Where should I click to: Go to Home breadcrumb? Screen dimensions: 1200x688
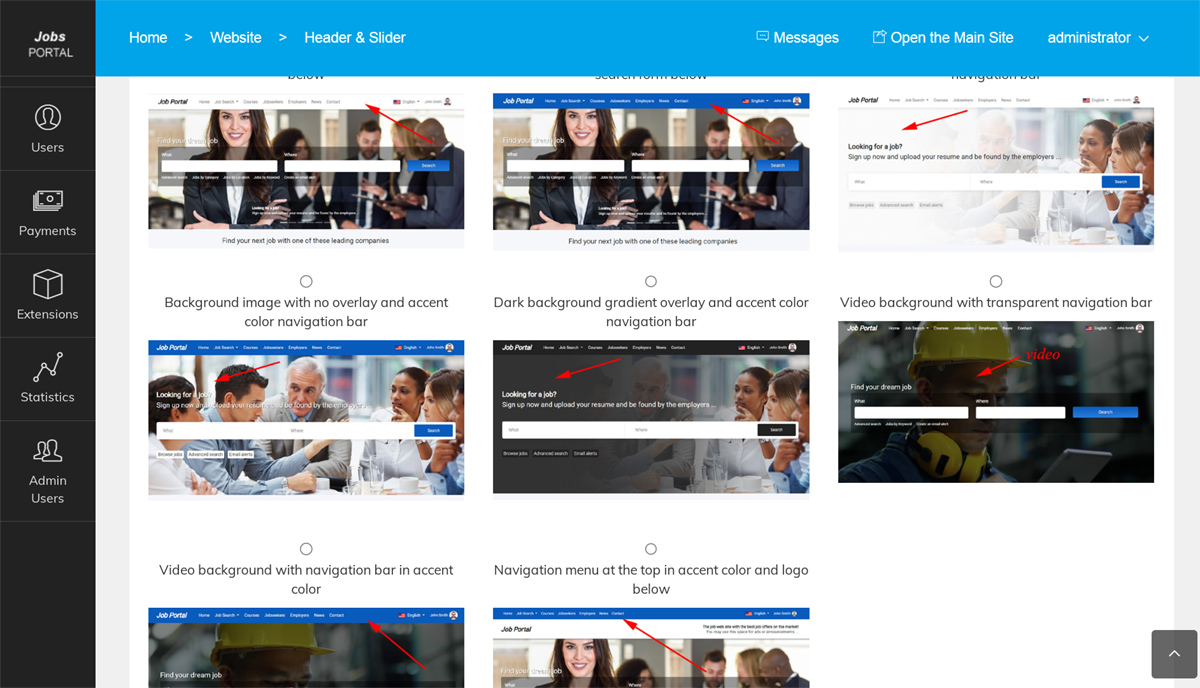[x=148, y=38]
